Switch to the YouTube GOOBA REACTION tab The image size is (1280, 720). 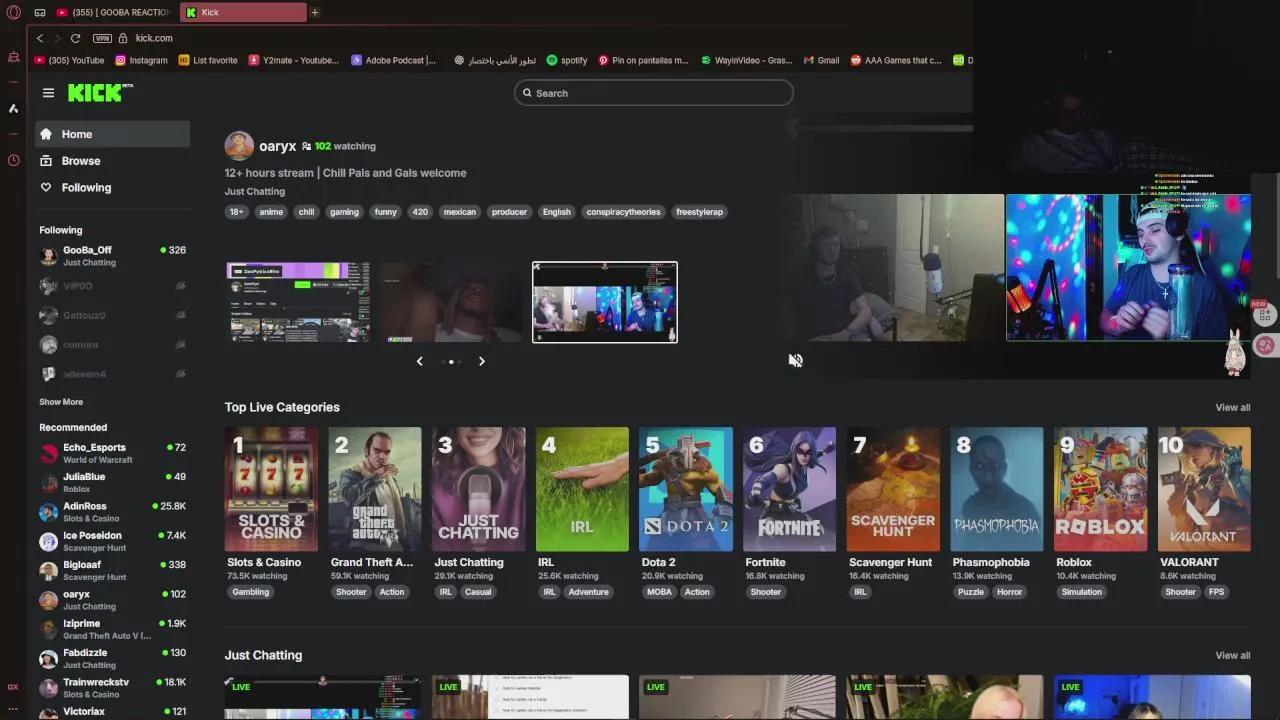tap(112, 12)
